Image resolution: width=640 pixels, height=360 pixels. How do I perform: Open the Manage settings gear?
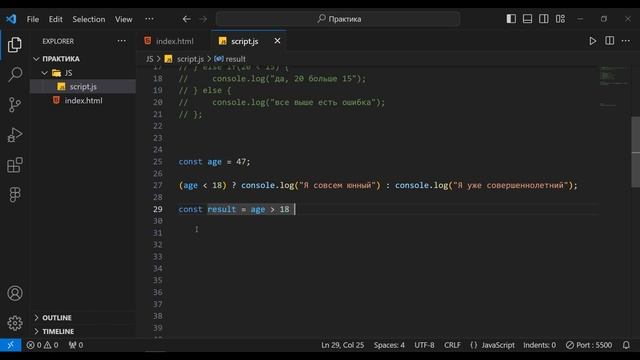point(15,323)
